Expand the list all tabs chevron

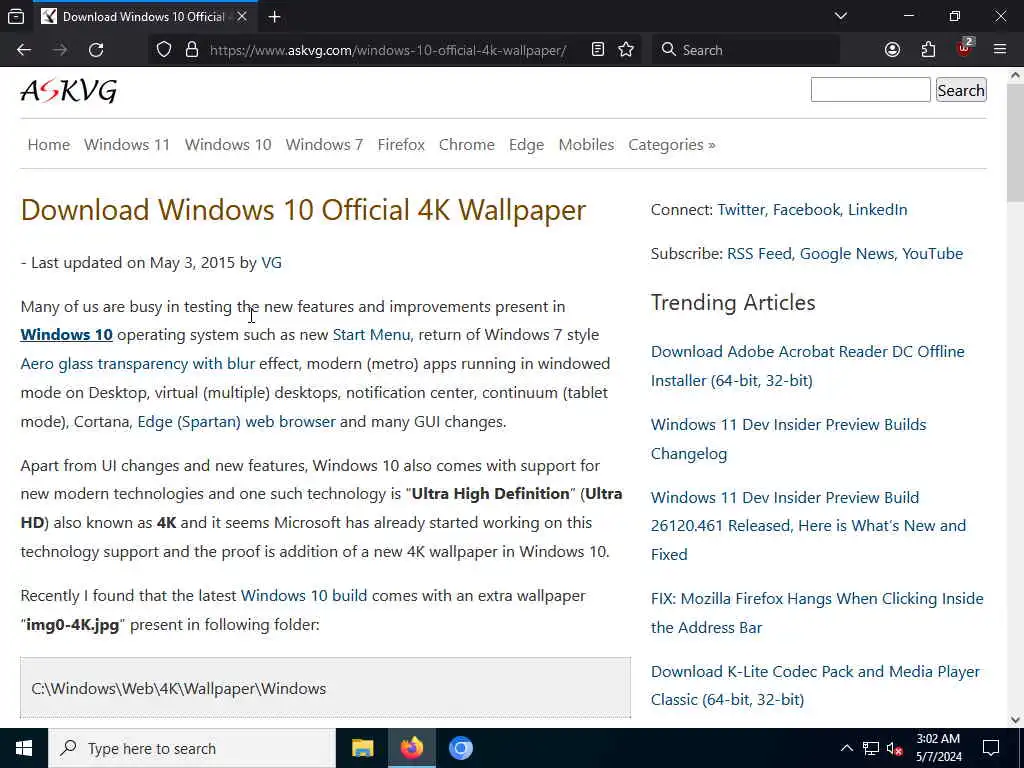pos(840,16)
